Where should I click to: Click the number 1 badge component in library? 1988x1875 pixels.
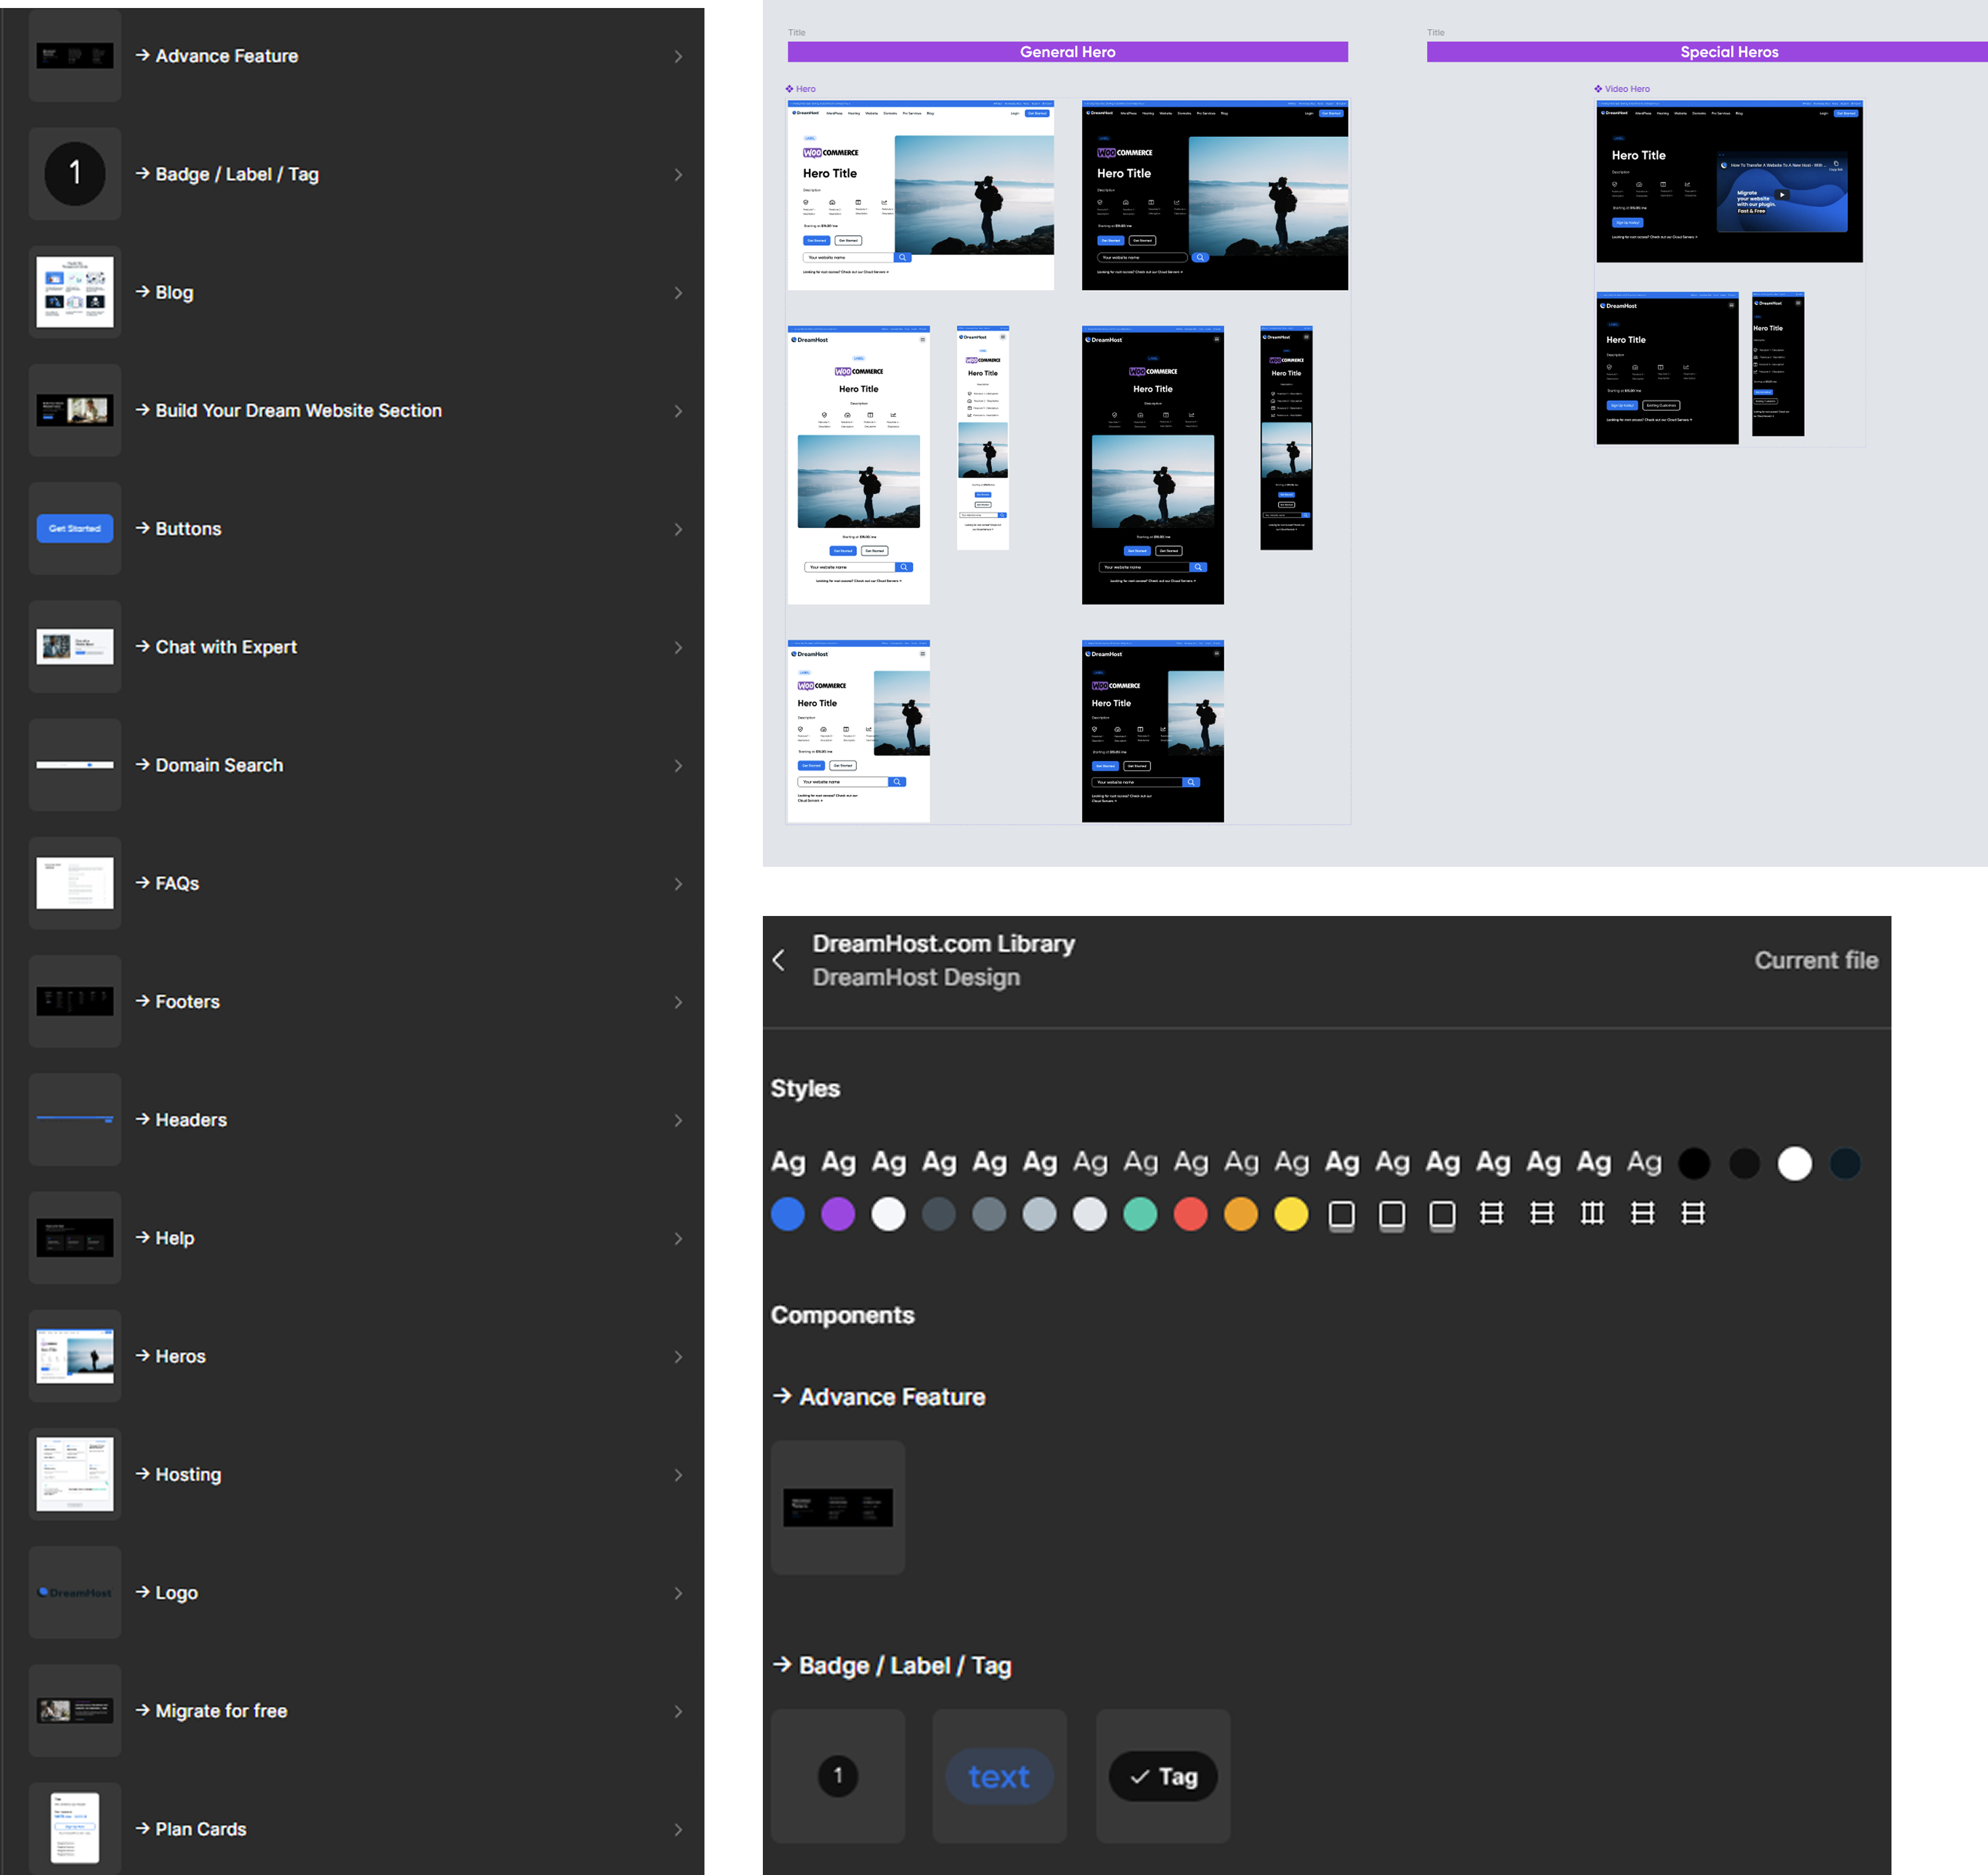pos(838,1776)
